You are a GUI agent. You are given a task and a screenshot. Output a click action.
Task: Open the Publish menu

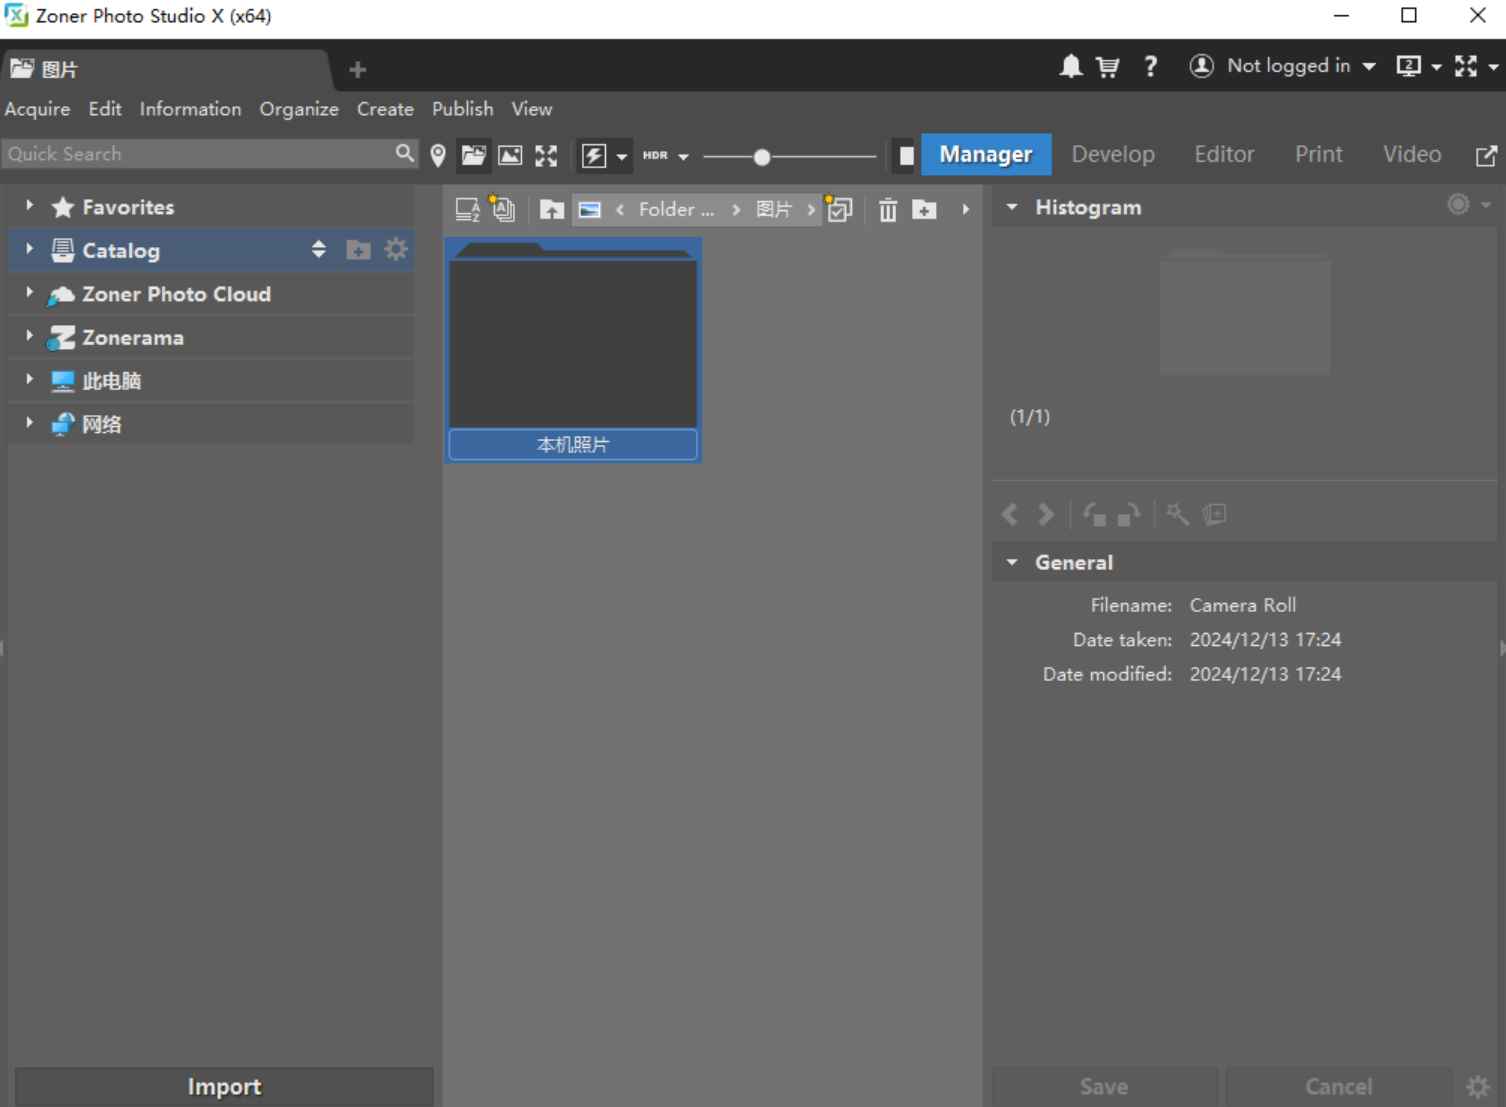point(461,109)
